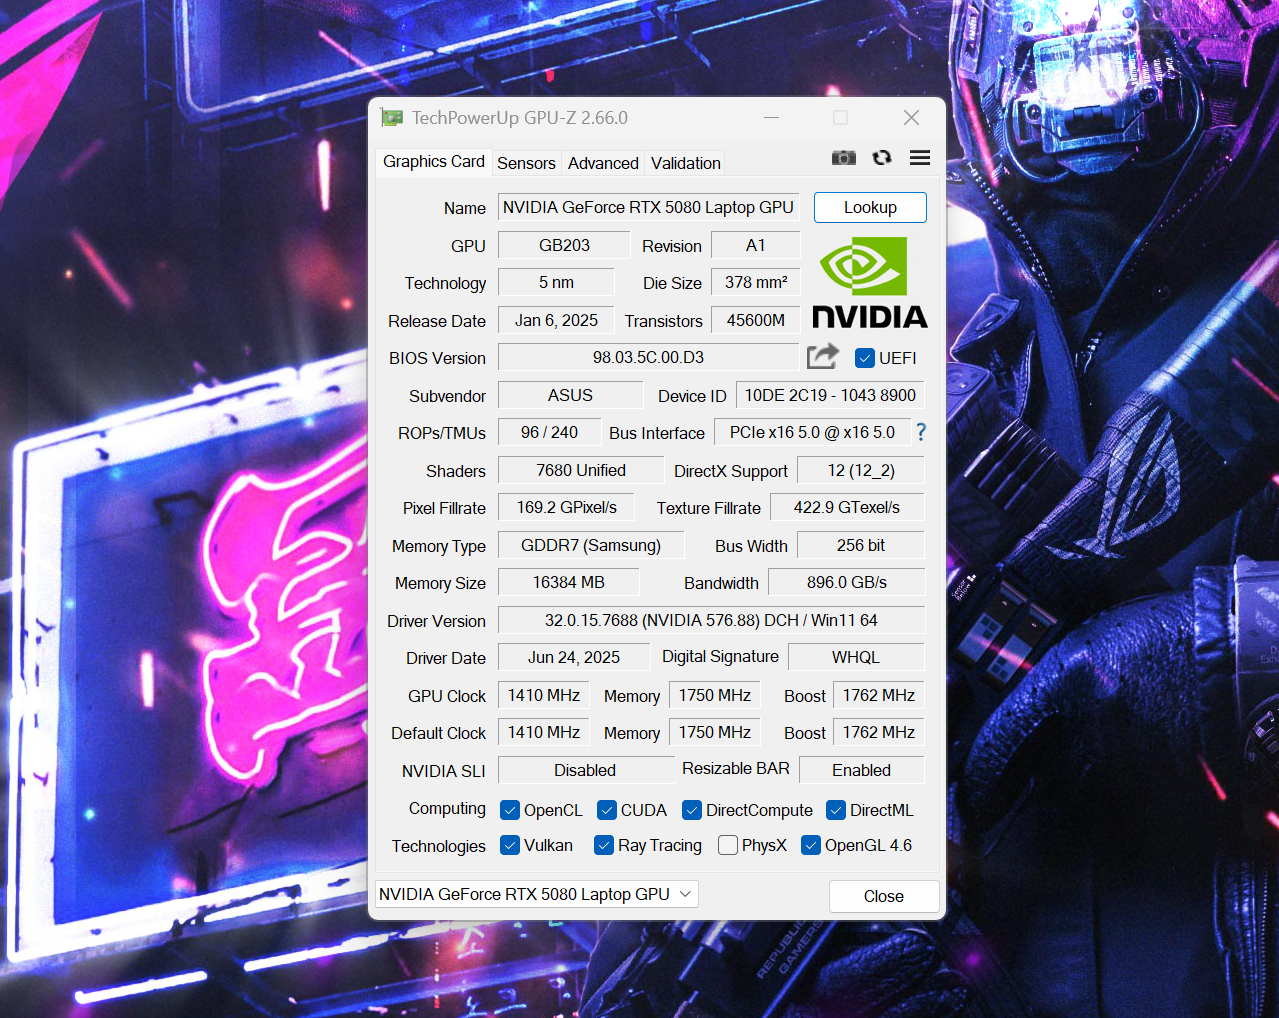Toggle the UEFI checkbox
Image resolution: width=1279 pixels, height=1018 pixels.
[865, 358]
